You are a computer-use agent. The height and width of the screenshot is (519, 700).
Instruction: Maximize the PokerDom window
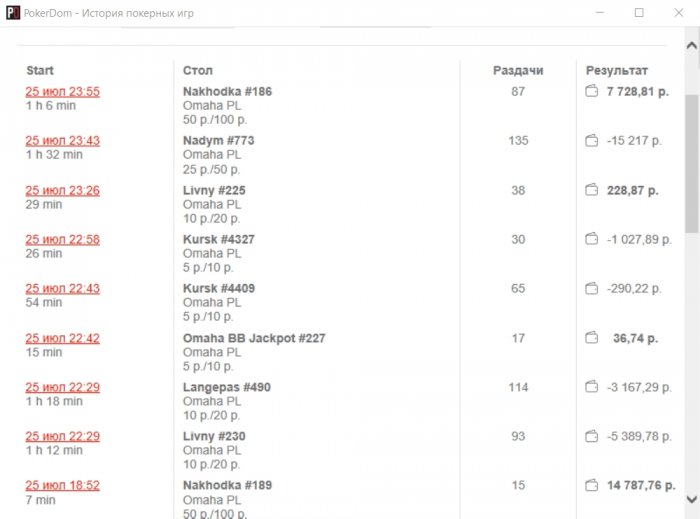point(639,12)
